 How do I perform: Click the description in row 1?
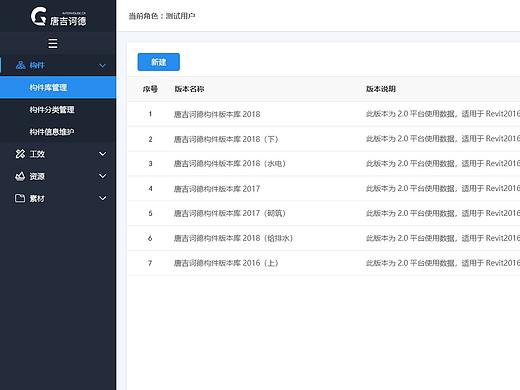(x=443, y=114)
